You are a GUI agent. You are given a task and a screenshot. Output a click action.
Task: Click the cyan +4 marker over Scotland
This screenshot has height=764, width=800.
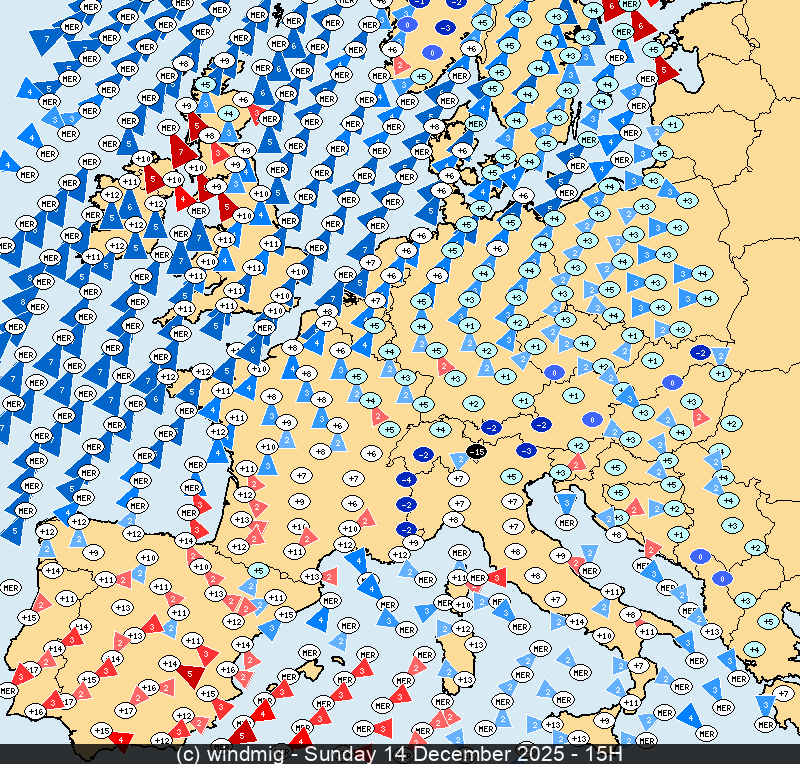(x=228, y=114)
